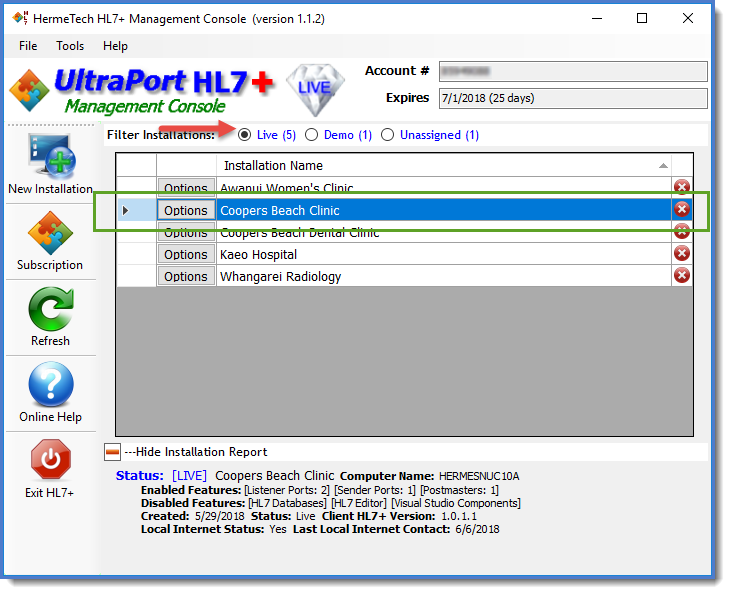Click the Account # field
Viewport: 730px width, 594px height.
click(x=573, y=71)
